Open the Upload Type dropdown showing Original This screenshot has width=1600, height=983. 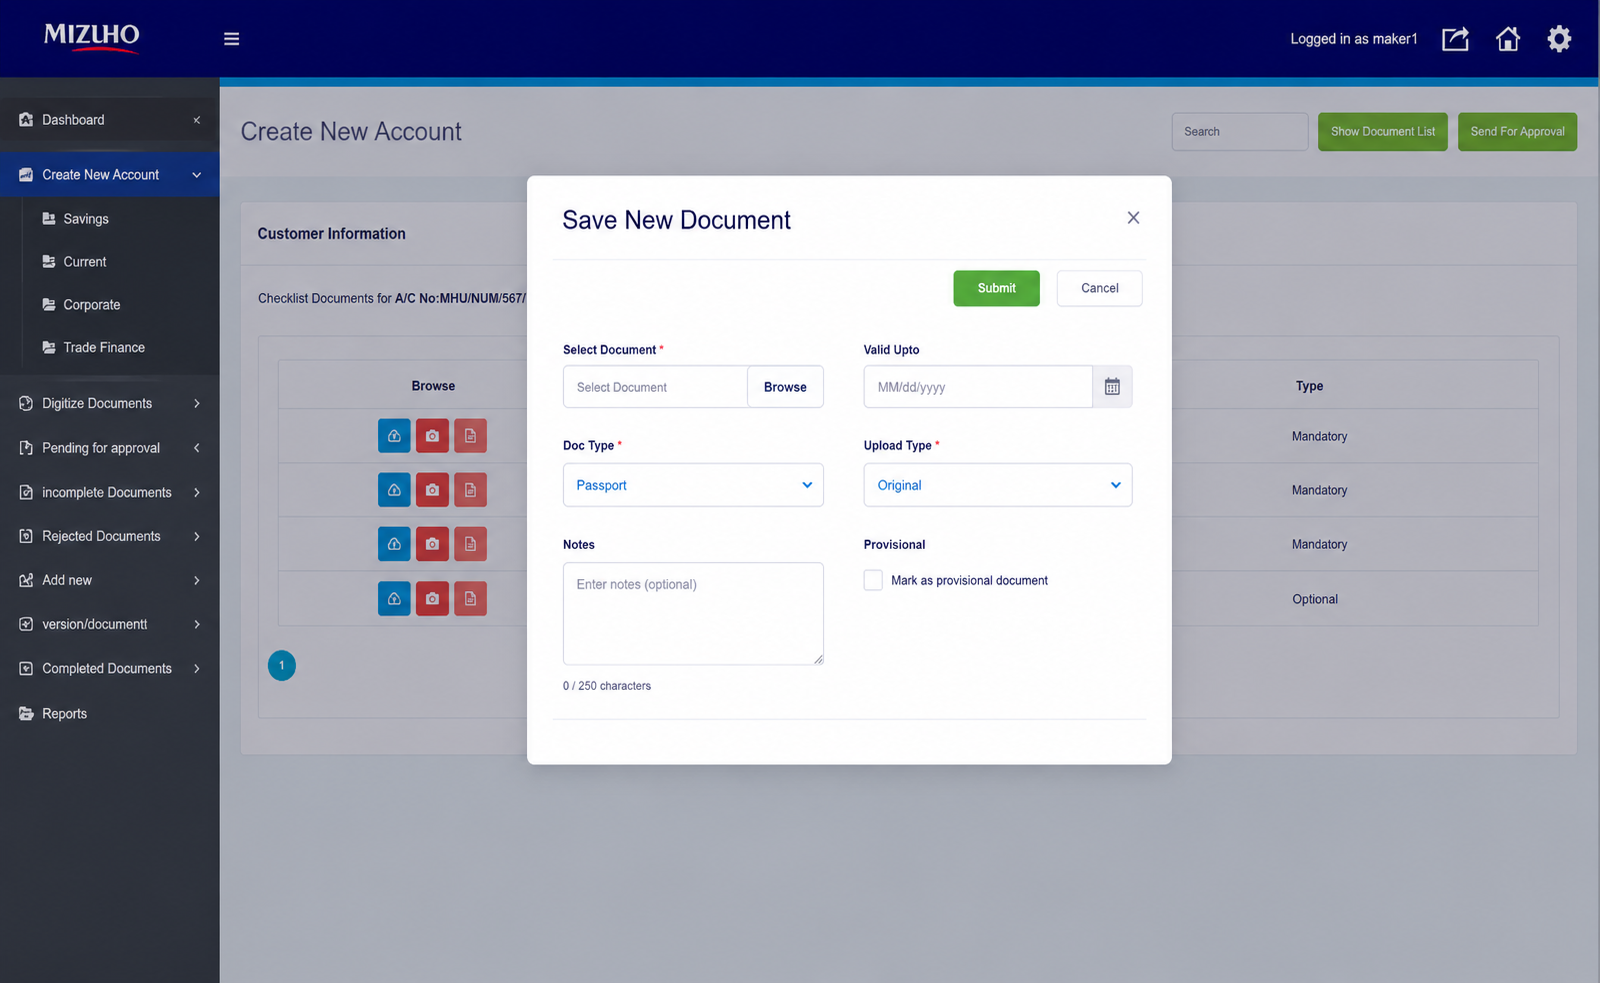point(998,485)
